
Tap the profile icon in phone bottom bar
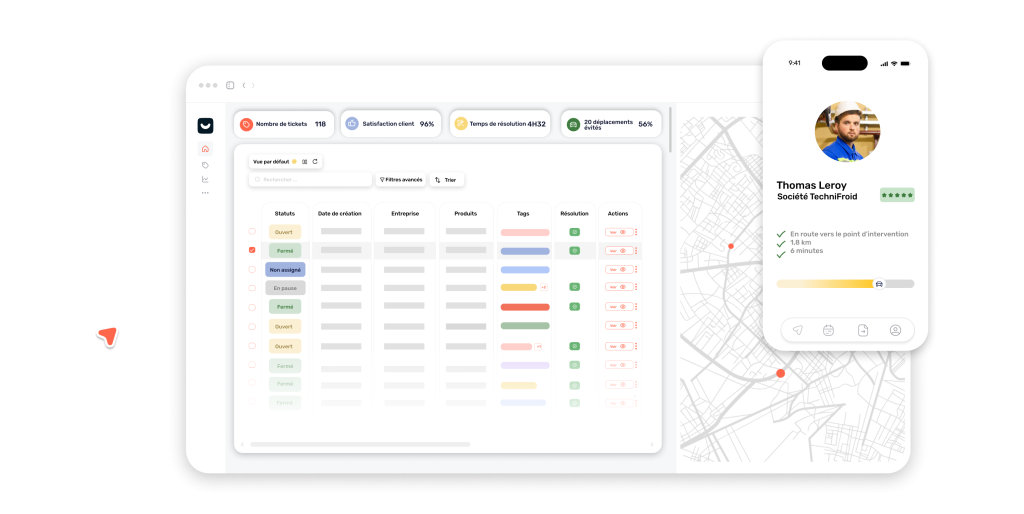(x=895, y=330)
